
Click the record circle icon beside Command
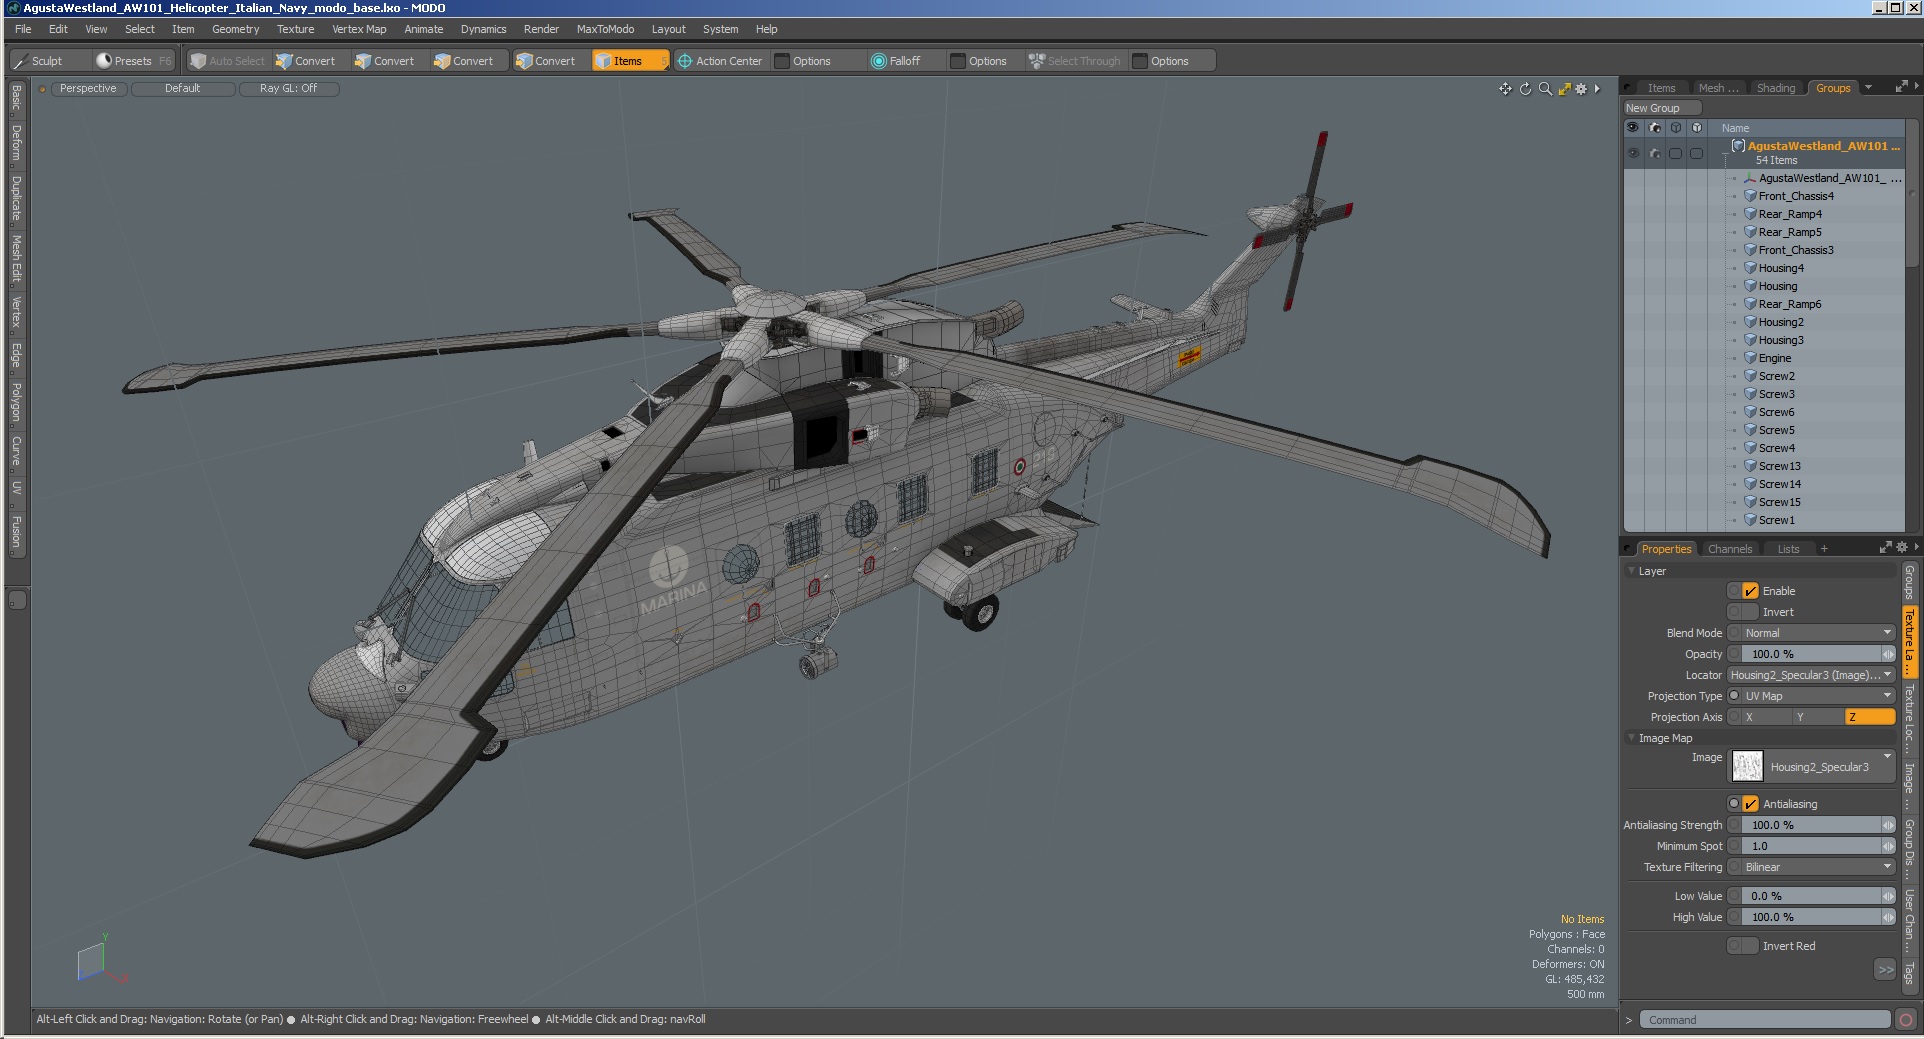pyautogui.click(x=1906, y=1020)
